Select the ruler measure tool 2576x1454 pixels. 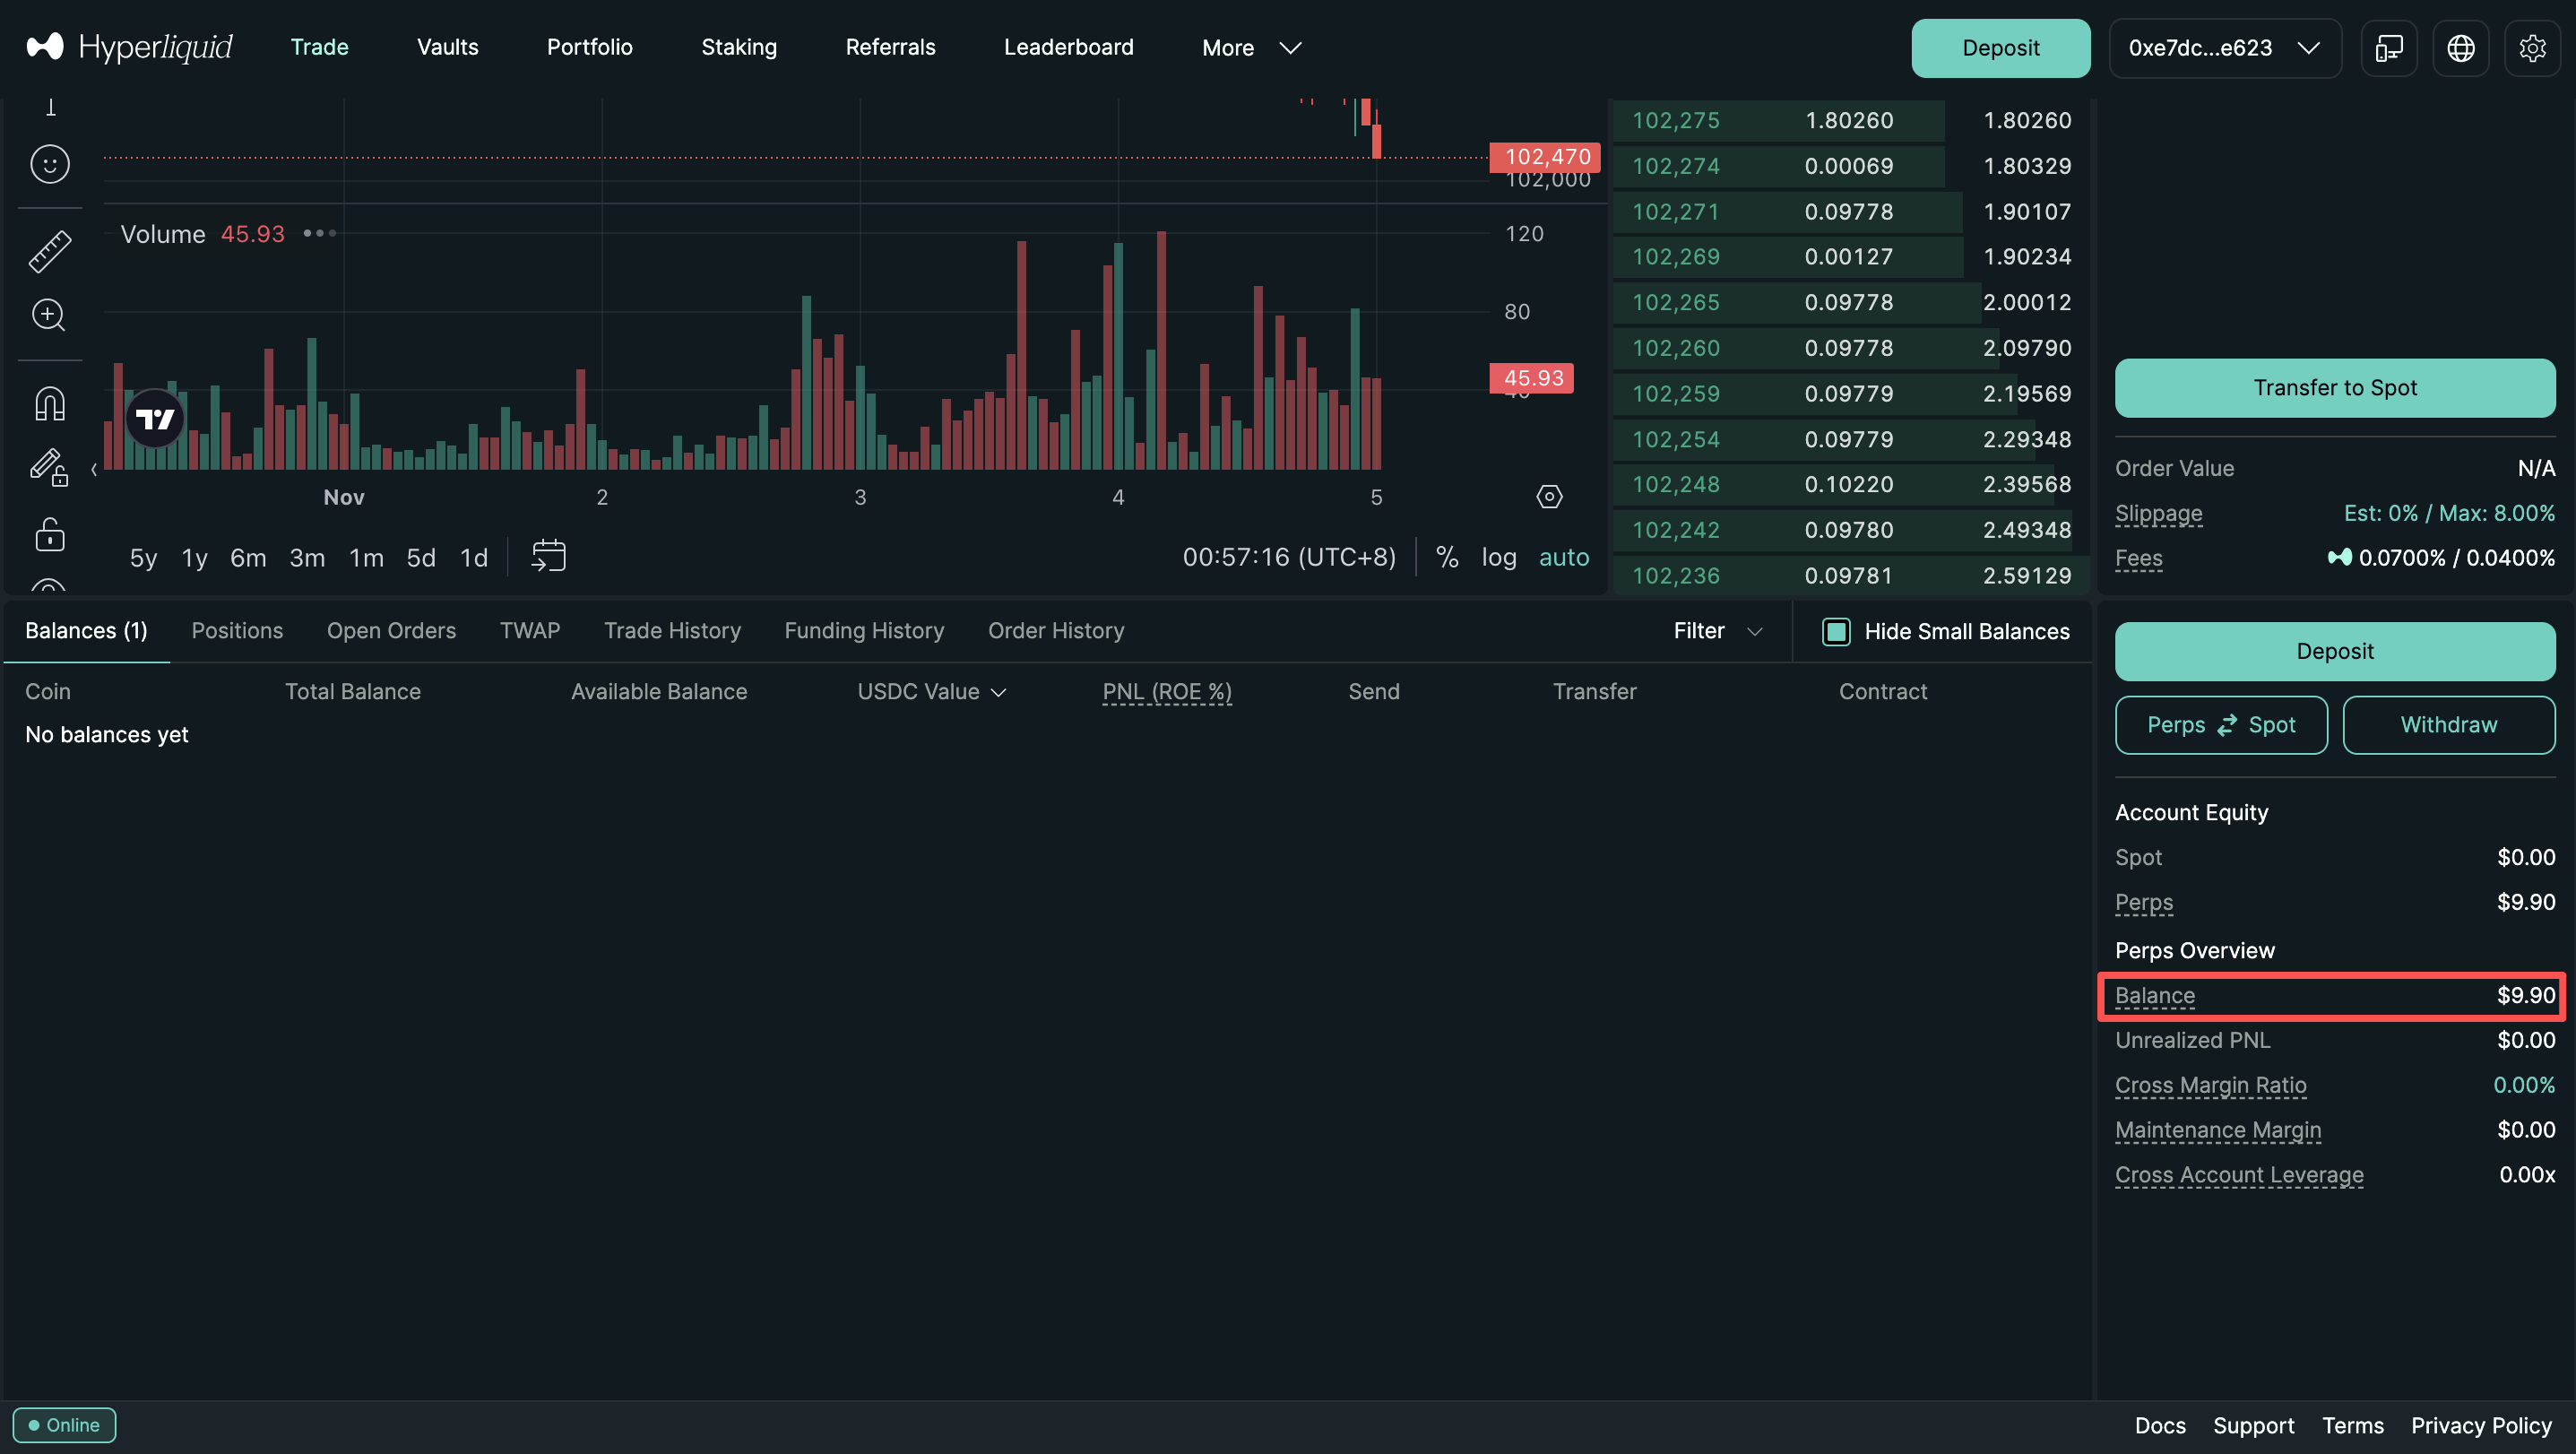(49, 251)
